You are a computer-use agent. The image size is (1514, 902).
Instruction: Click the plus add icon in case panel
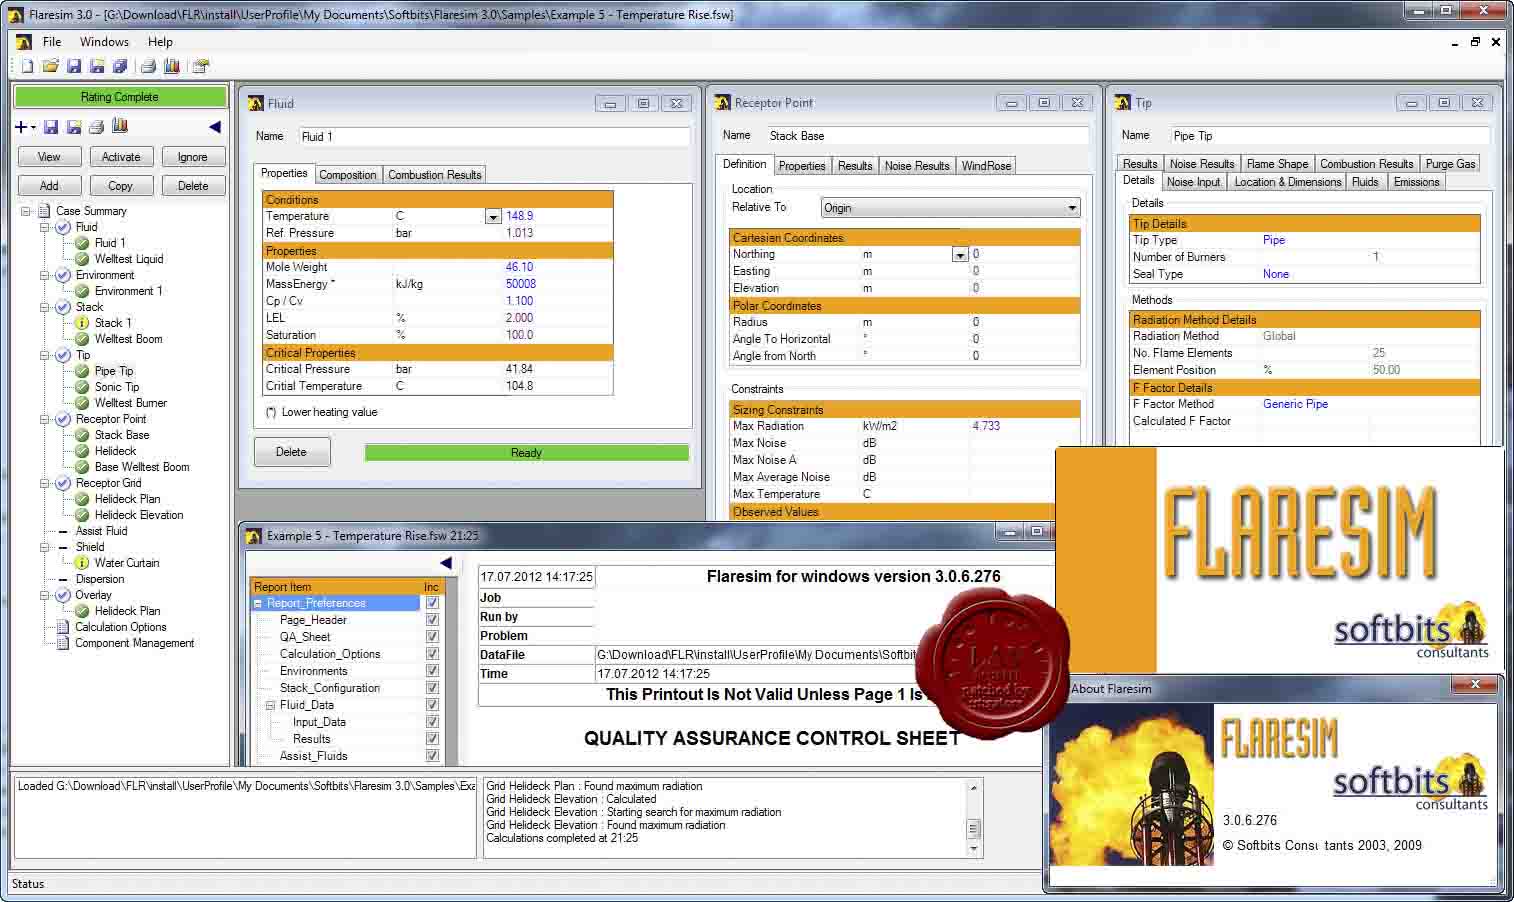click(21, 127)
